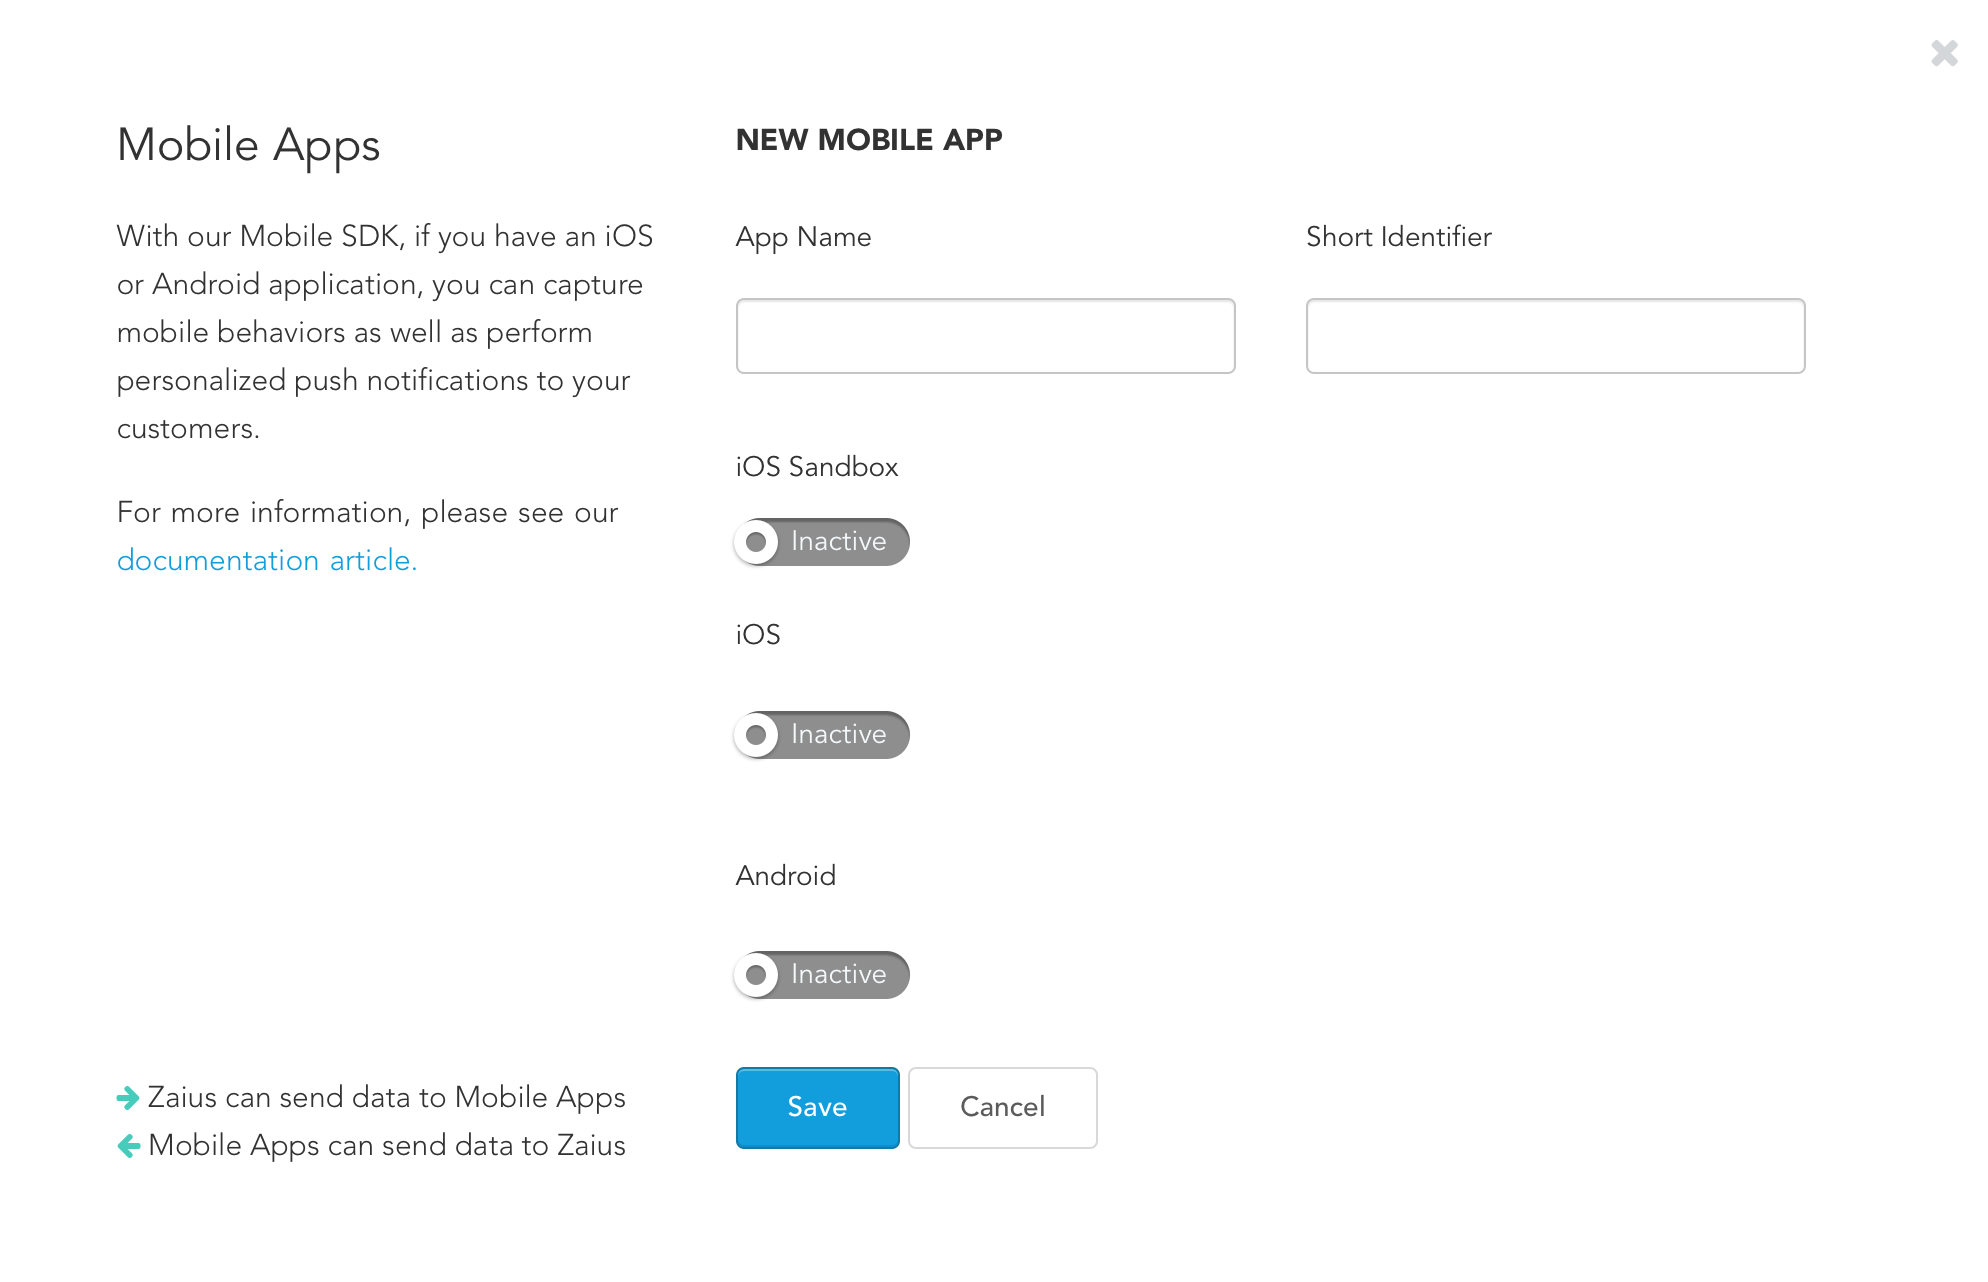Click the Short Identifier label
Screen dimensions: 1988x1282
[1398, 237]
